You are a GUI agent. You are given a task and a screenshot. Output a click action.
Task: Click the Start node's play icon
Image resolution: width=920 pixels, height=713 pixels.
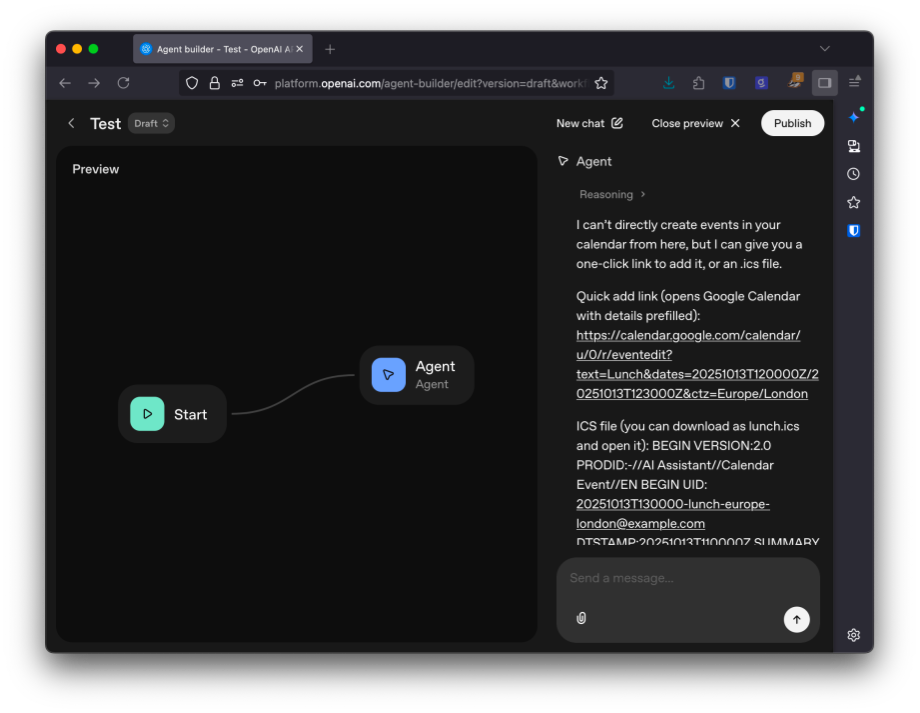[x=146, y=414]
